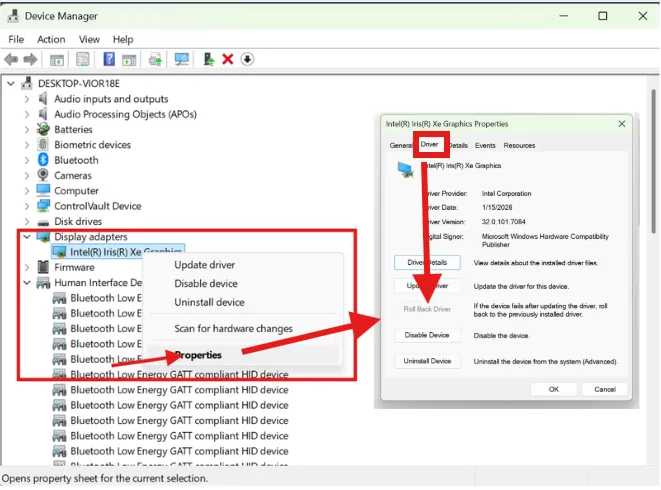Click the red X uninstall device icon
This screenshot has height=490, width=661.
click(228, 59)
